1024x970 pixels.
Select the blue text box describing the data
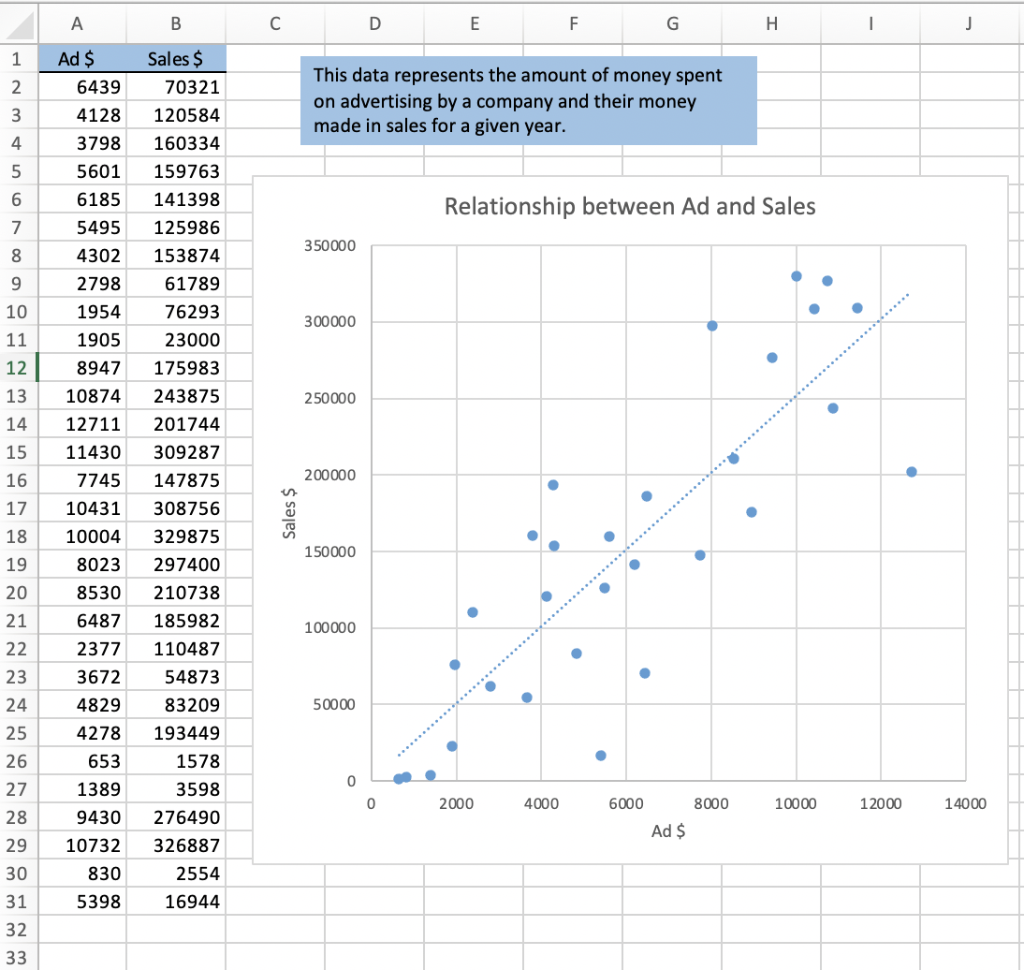coord(528,100)
